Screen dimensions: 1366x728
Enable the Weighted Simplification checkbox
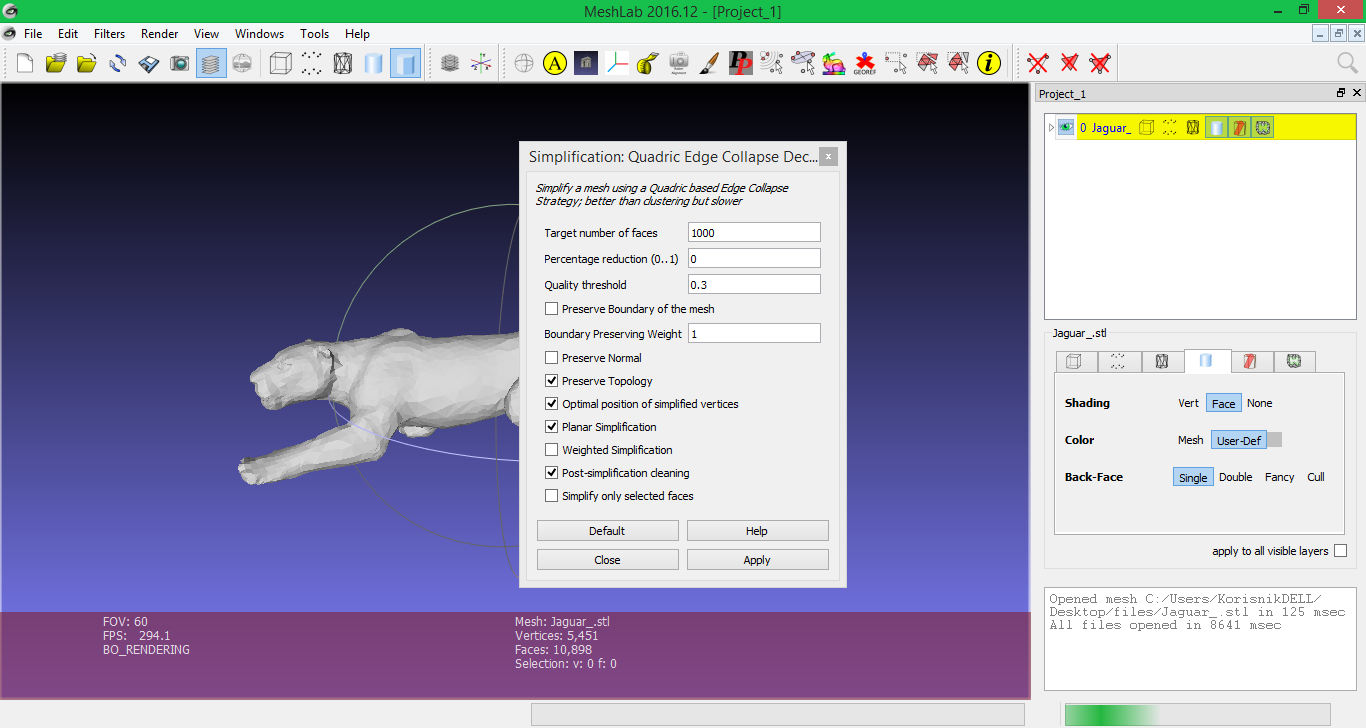point(551,450)
